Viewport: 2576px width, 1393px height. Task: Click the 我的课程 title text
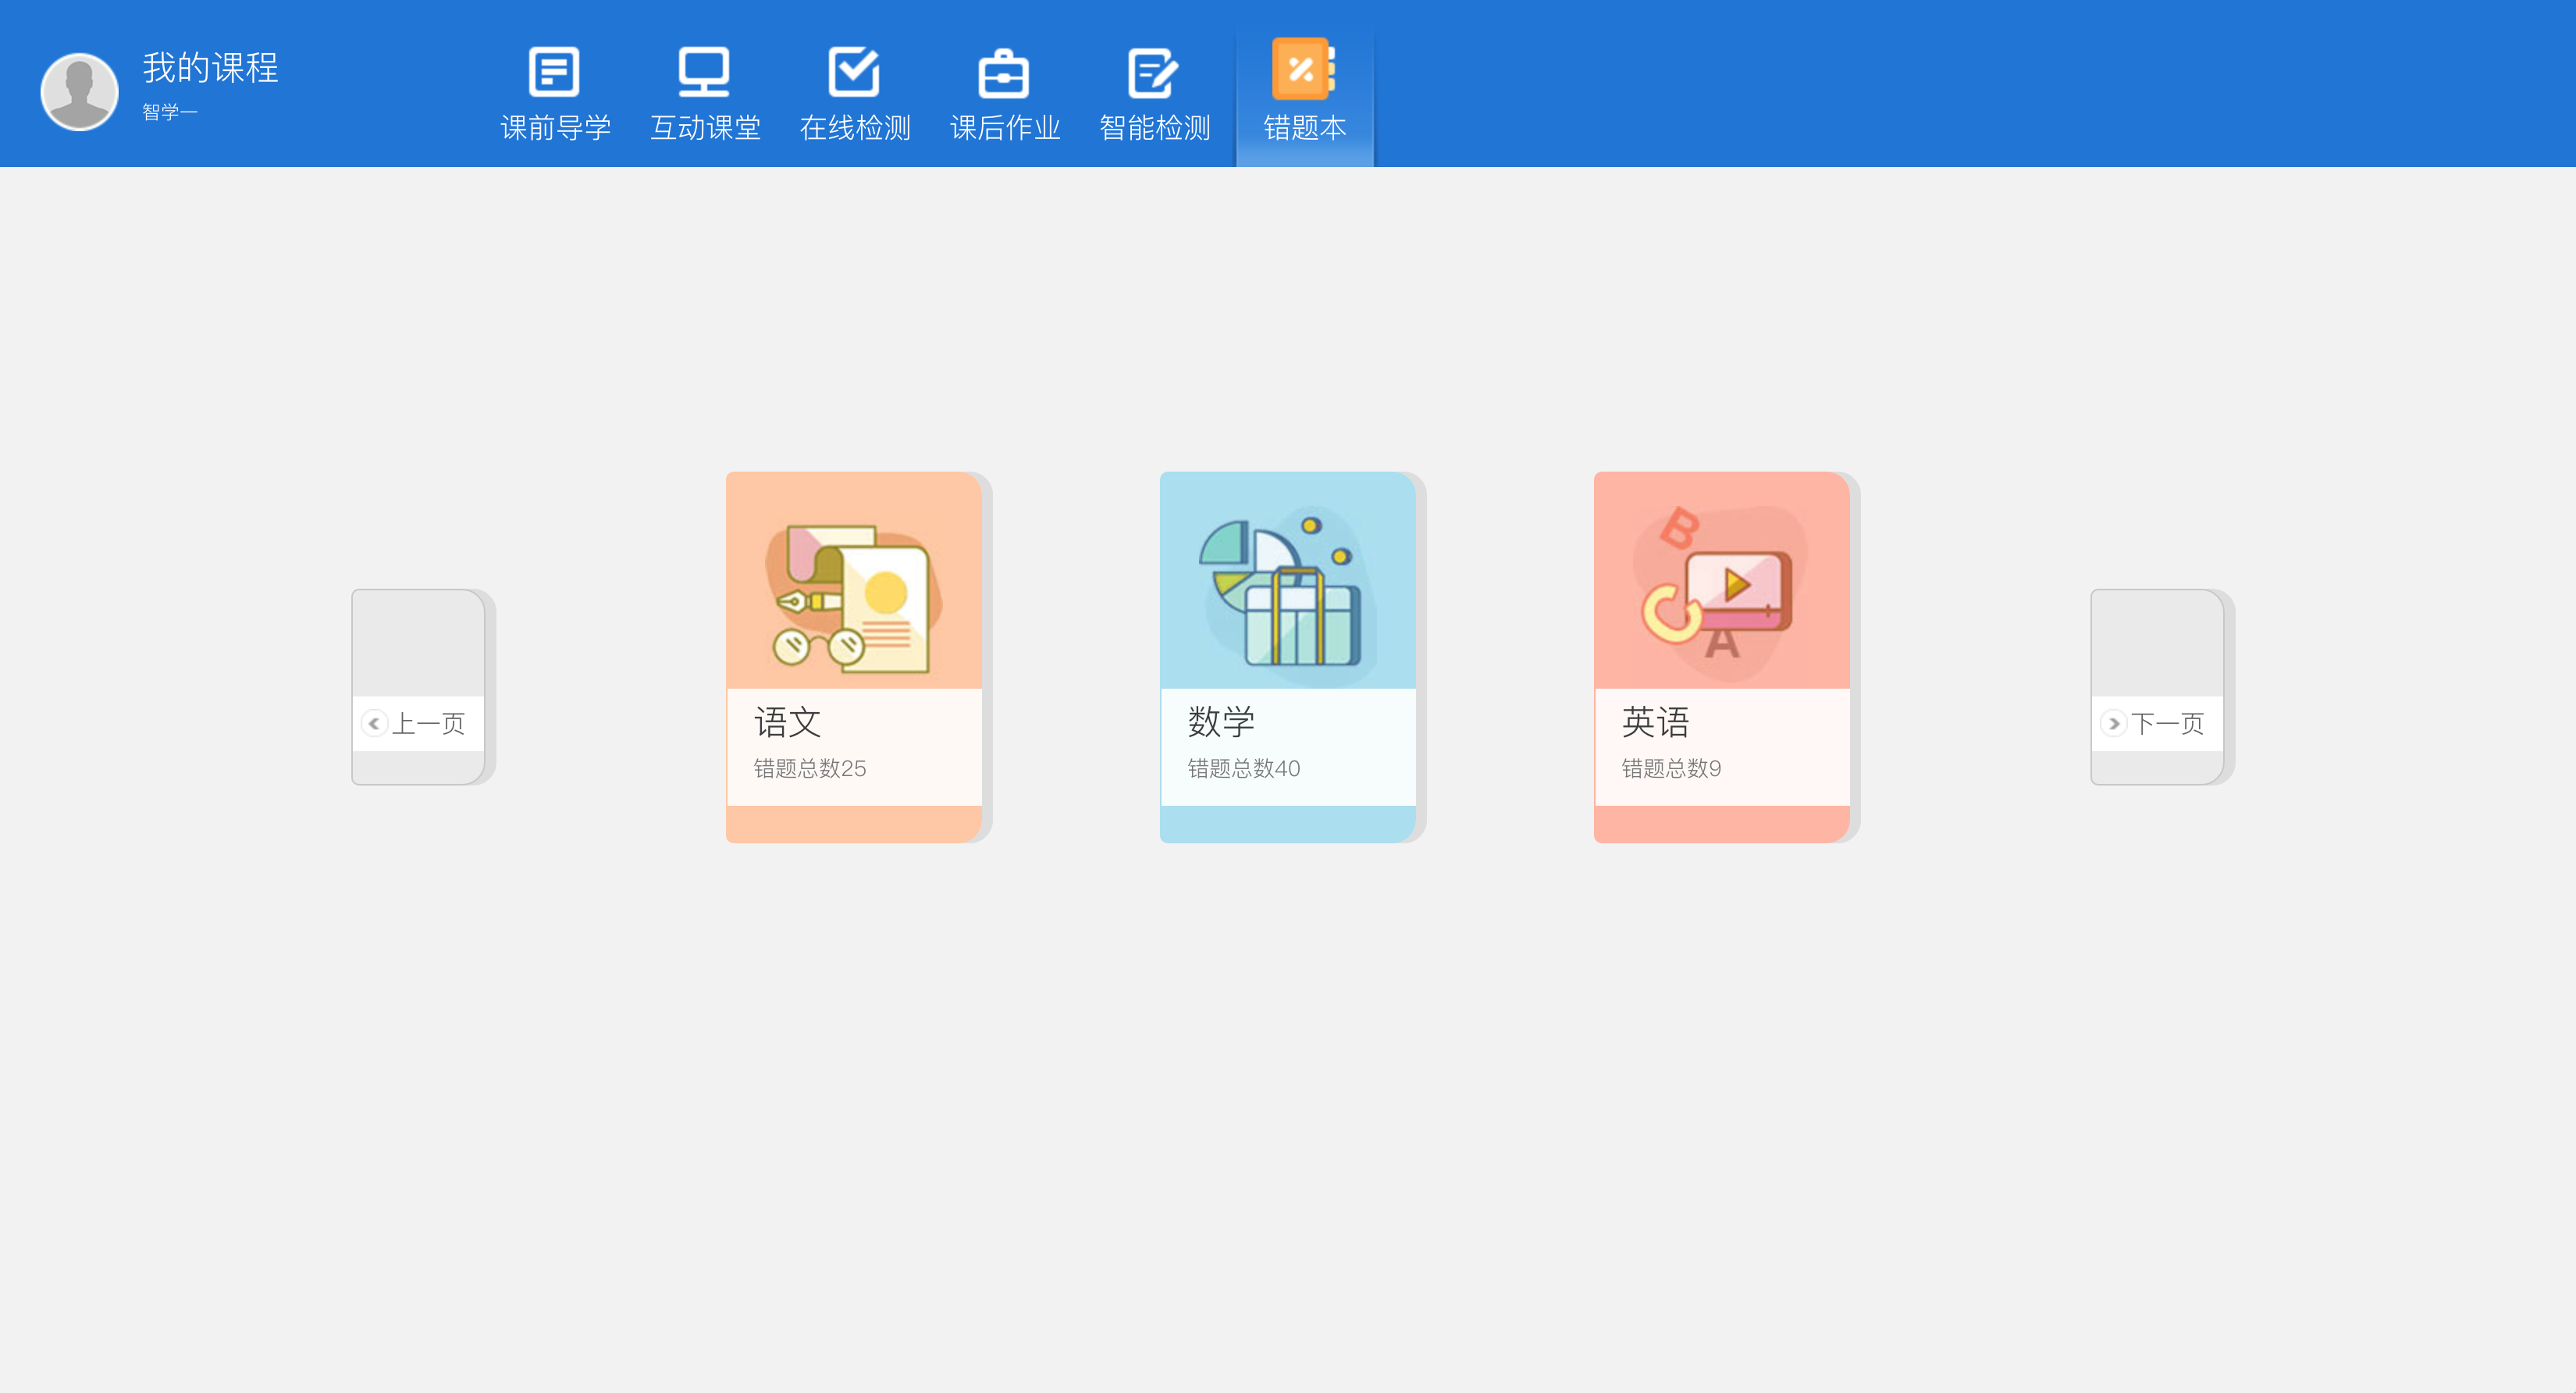[x=210, y=68]
